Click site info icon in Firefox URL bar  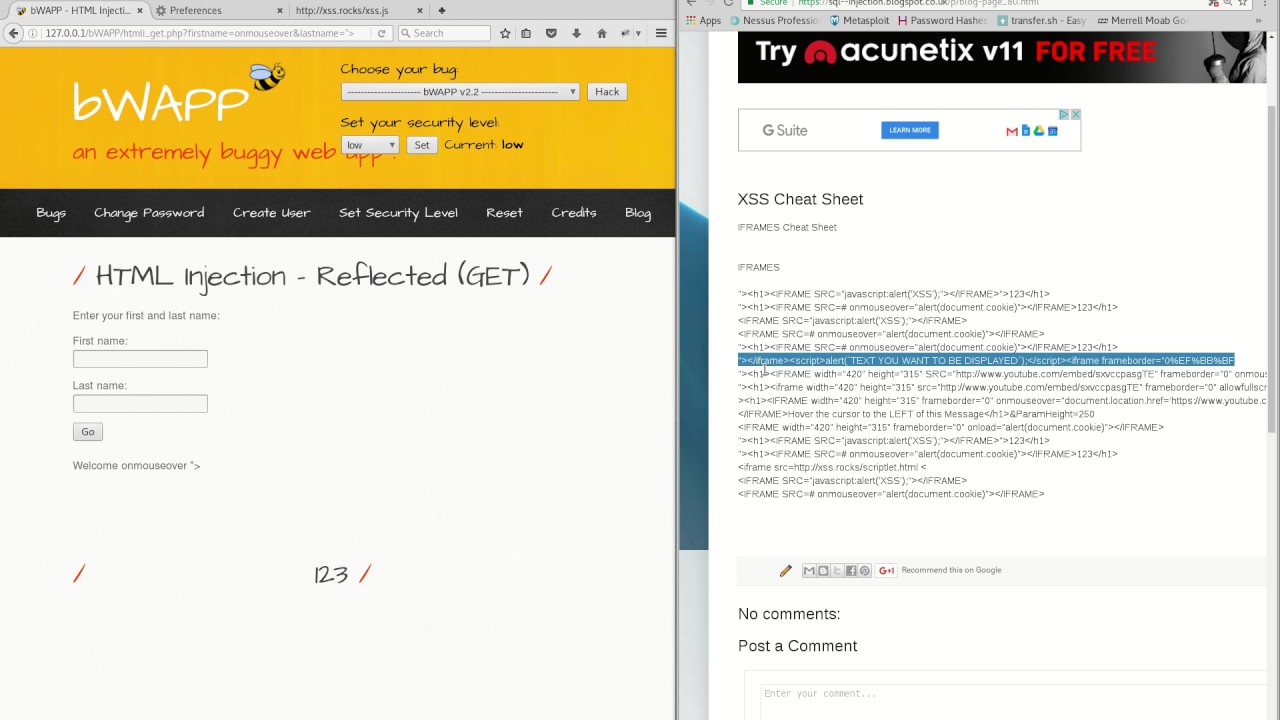34,33
